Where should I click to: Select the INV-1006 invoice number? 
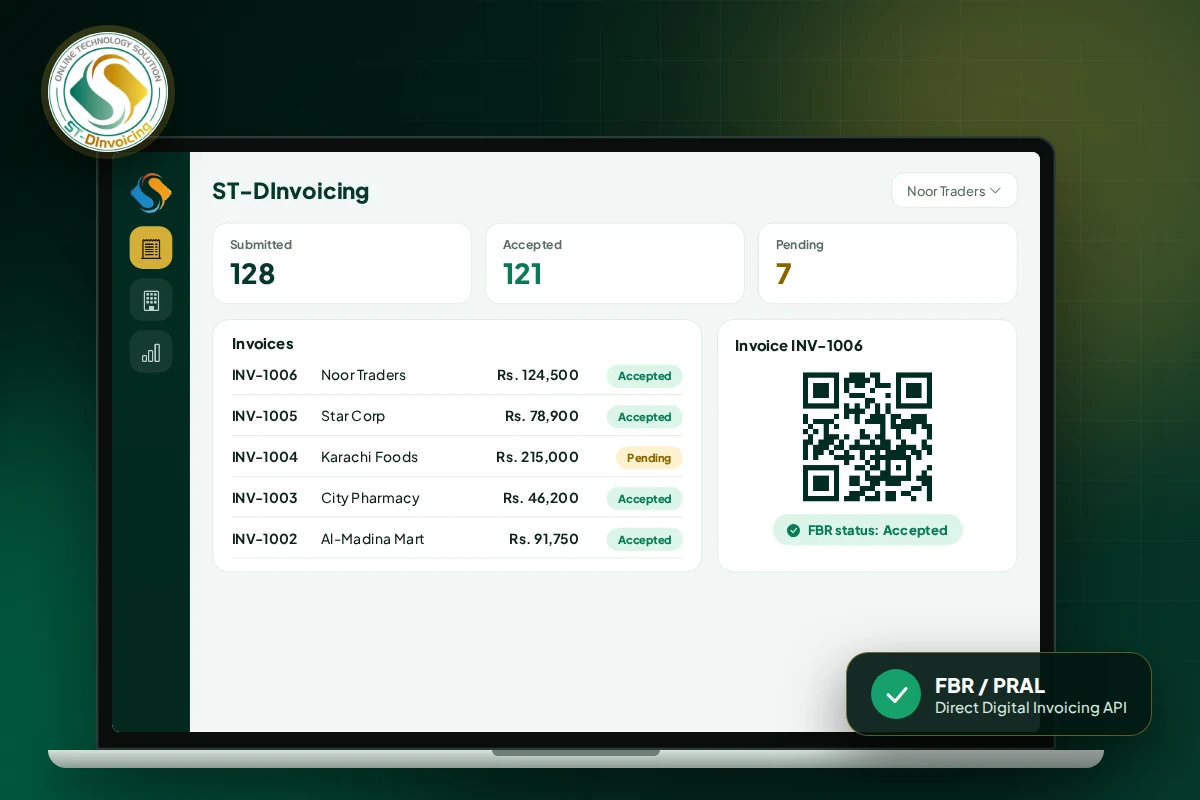265,375
